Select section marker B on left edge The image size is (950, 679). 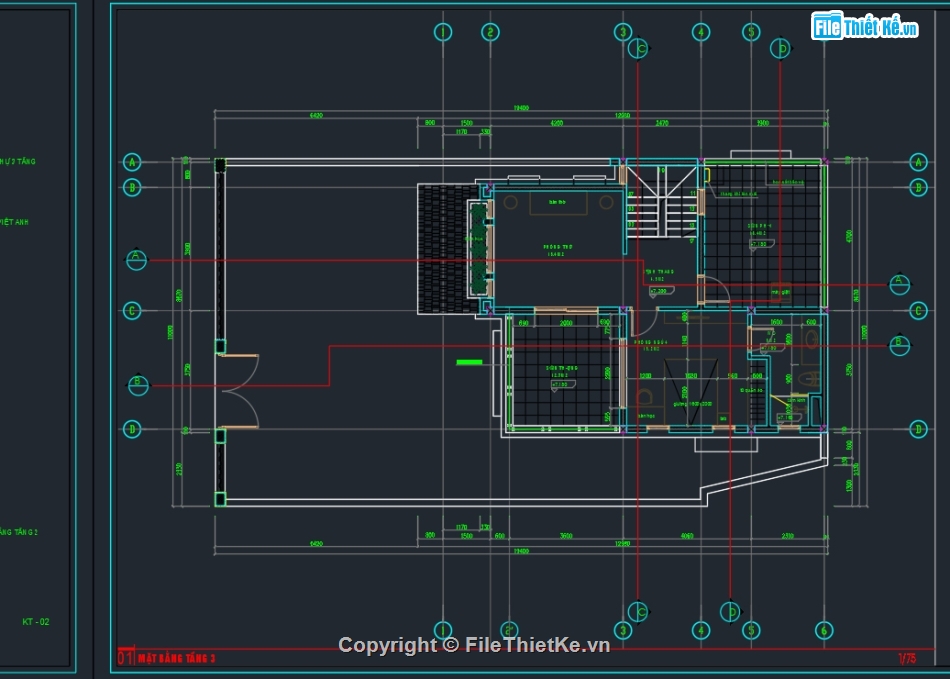(x=137, y=384)
